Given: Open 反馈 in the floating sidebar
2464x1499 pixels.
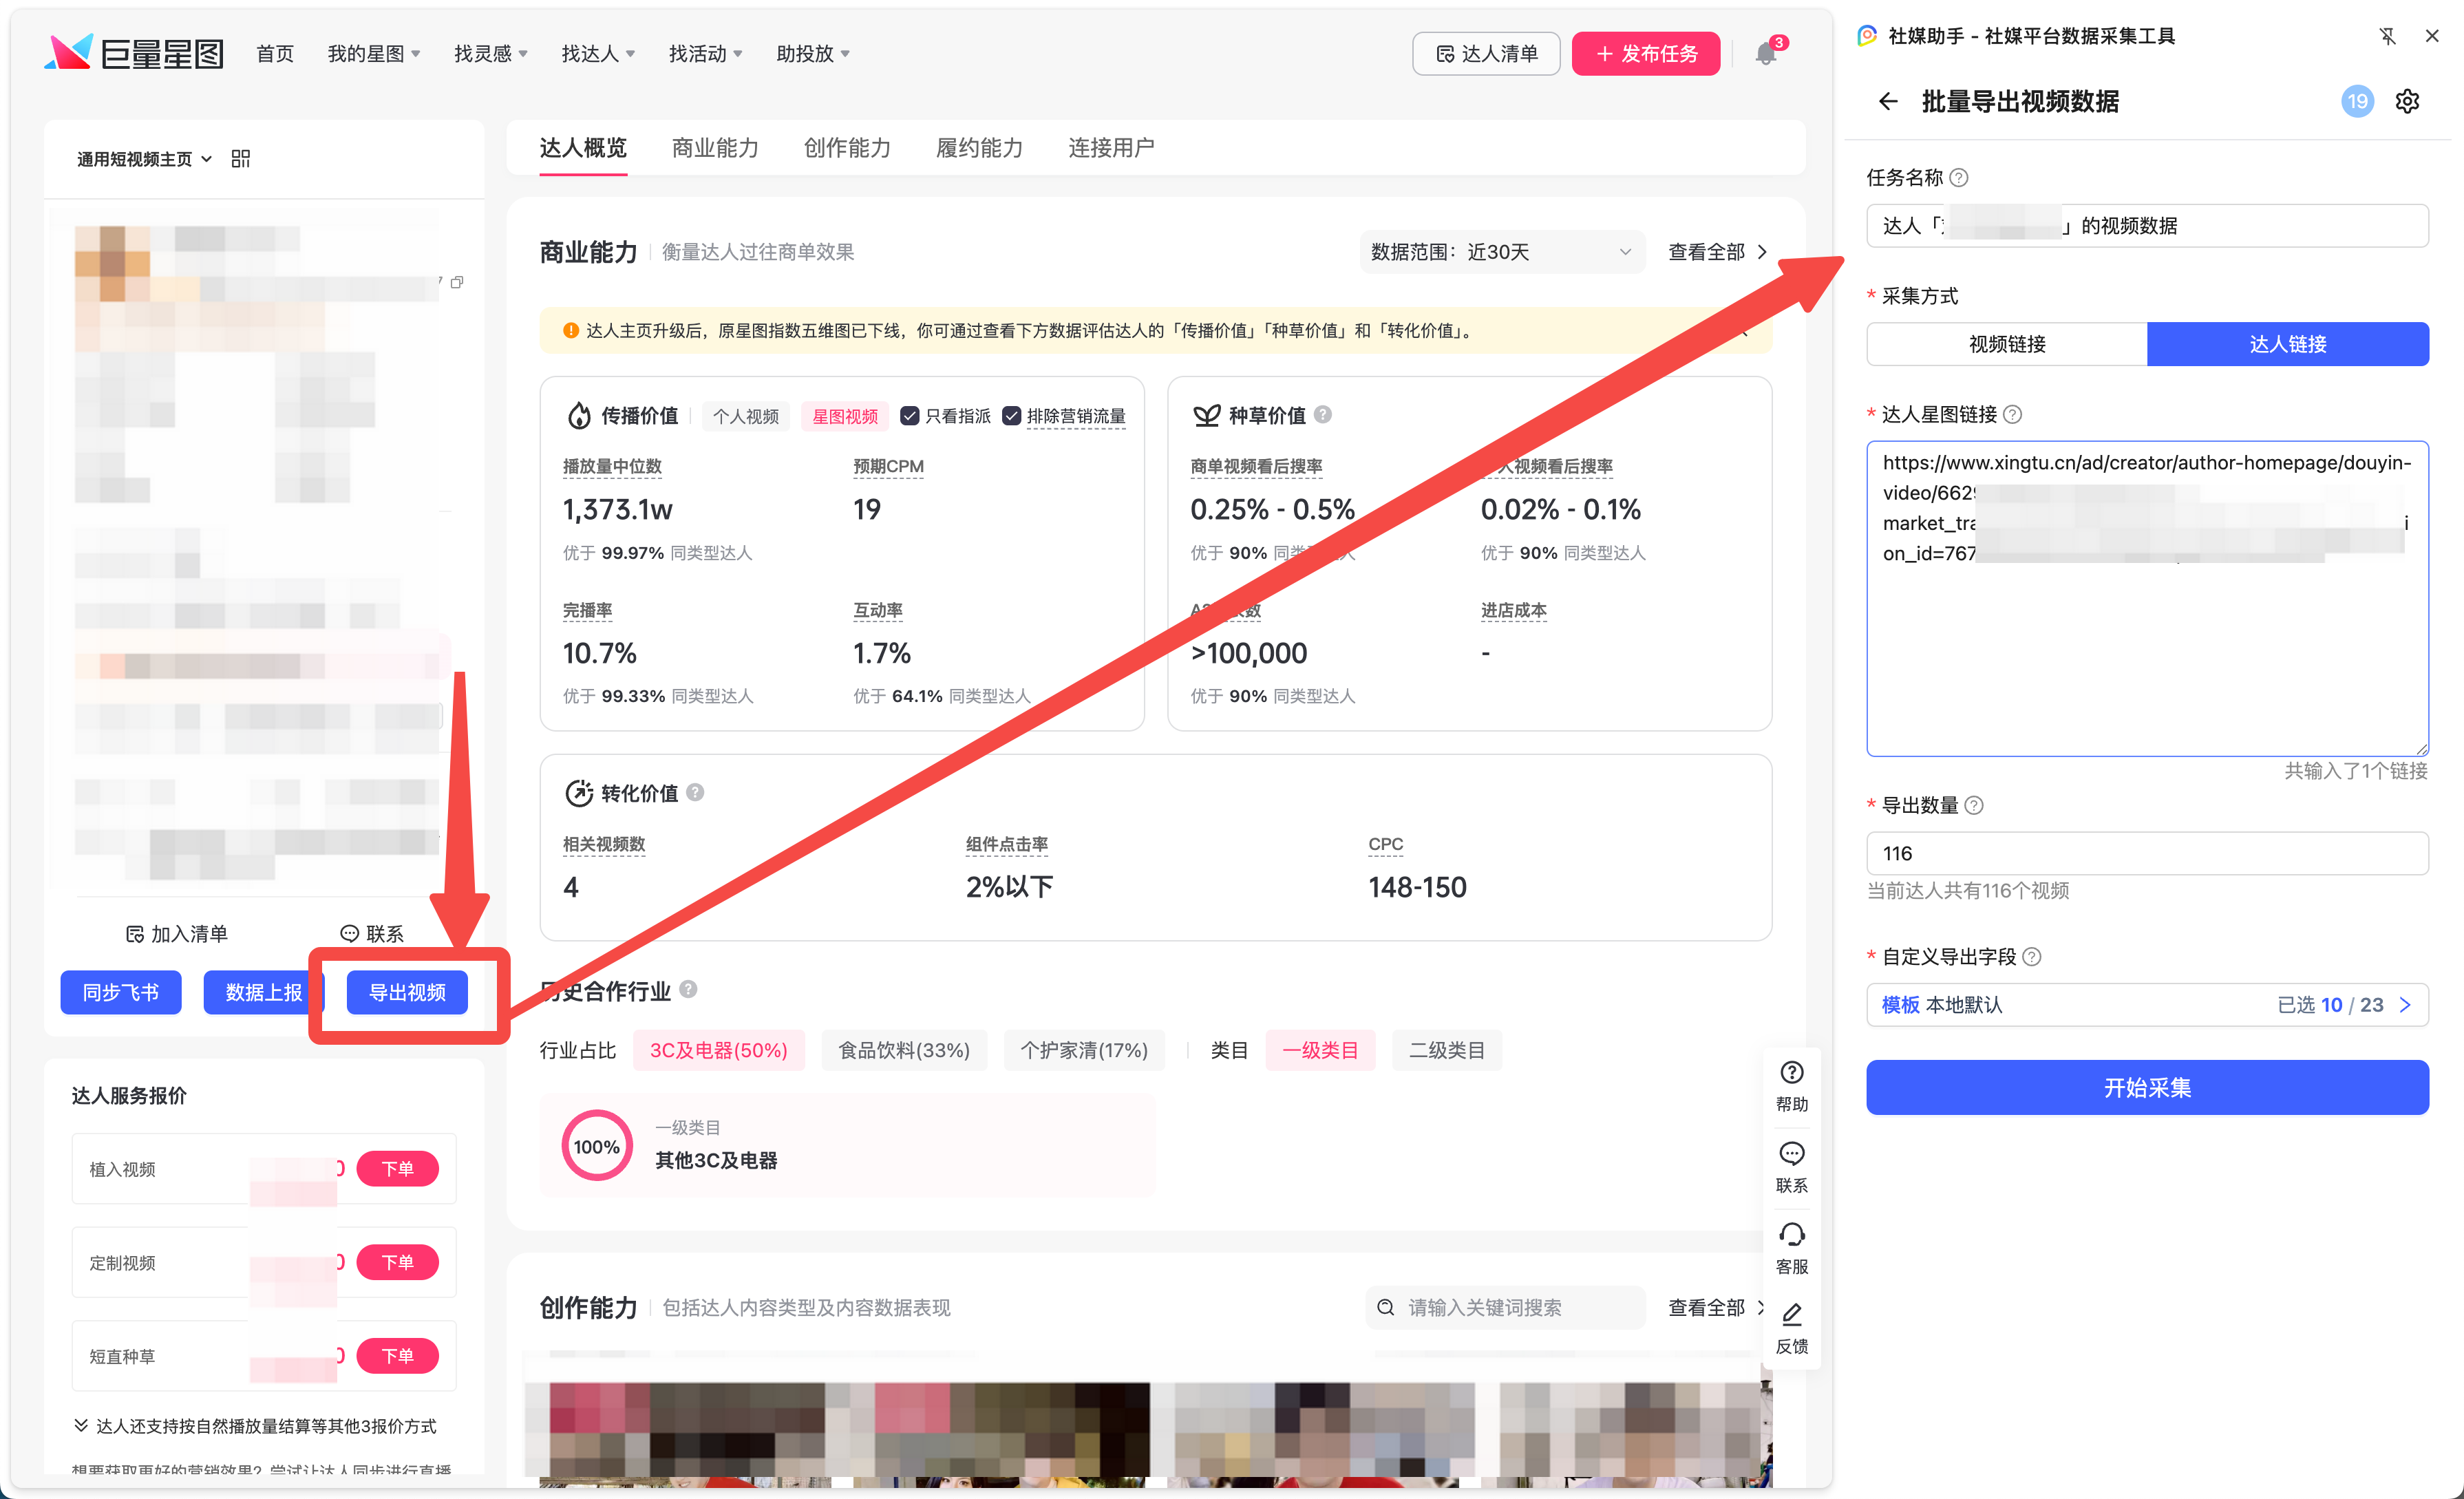Looking at the screenshot, I should pyautogui.click(x=1792, y=1328).
